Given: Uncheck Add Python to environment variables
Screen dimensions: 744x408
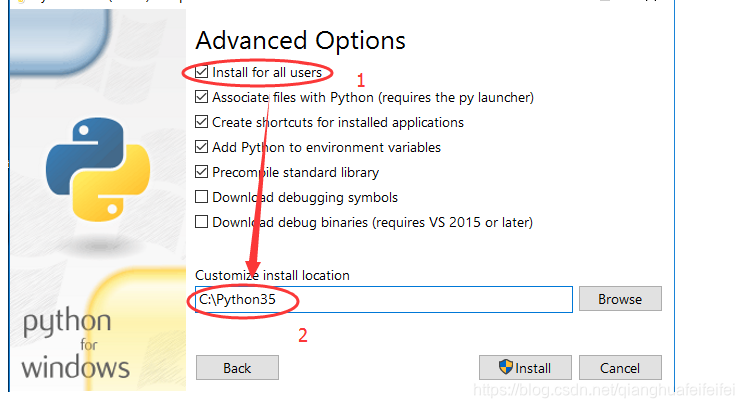Looking at the screenshot, I should (x=202, y=147).
